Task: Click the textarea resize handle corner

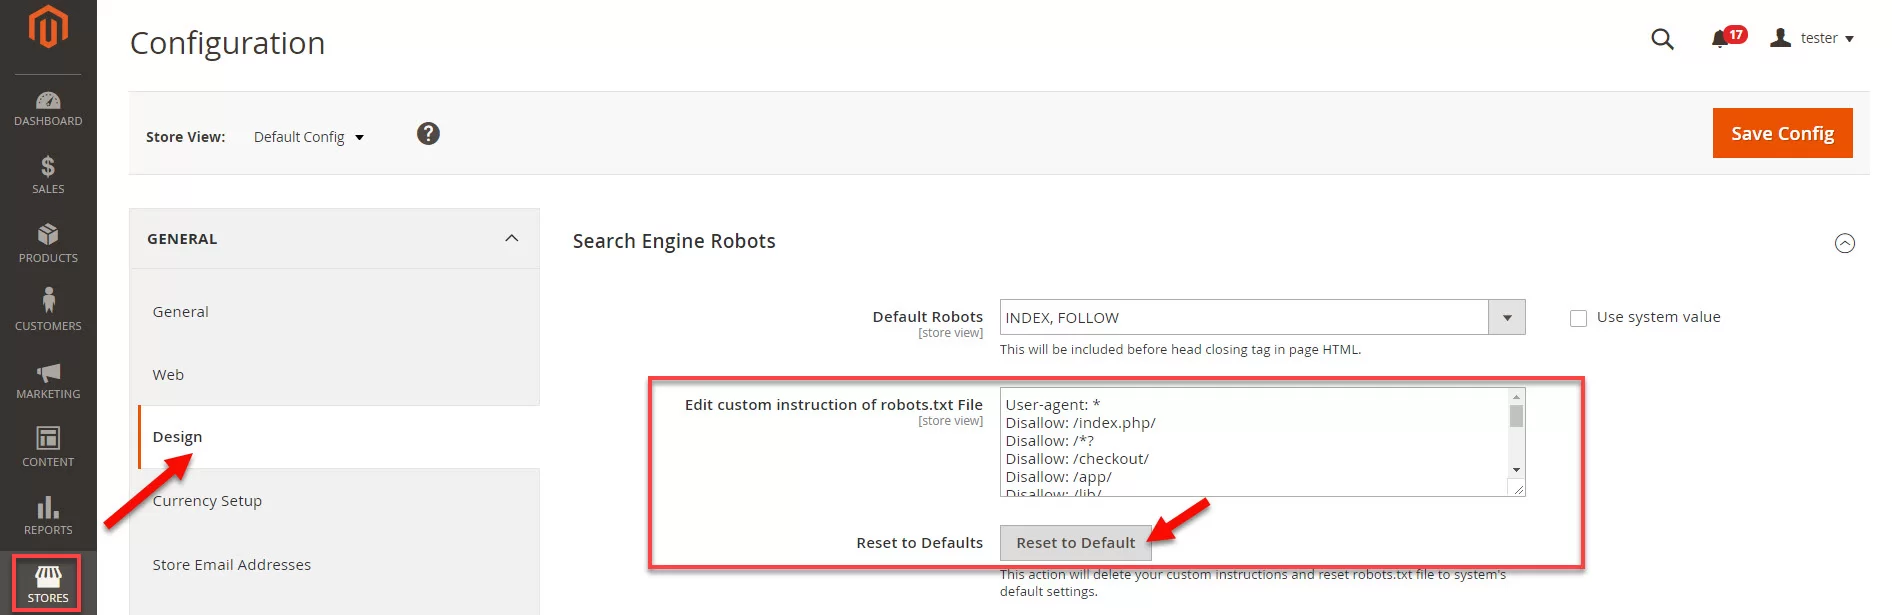Action: [x=1518, y=488]
